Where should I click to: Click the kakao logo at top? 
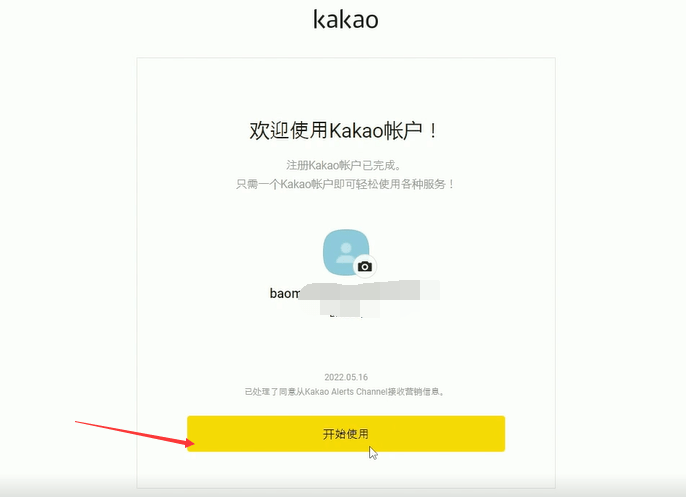346,20
